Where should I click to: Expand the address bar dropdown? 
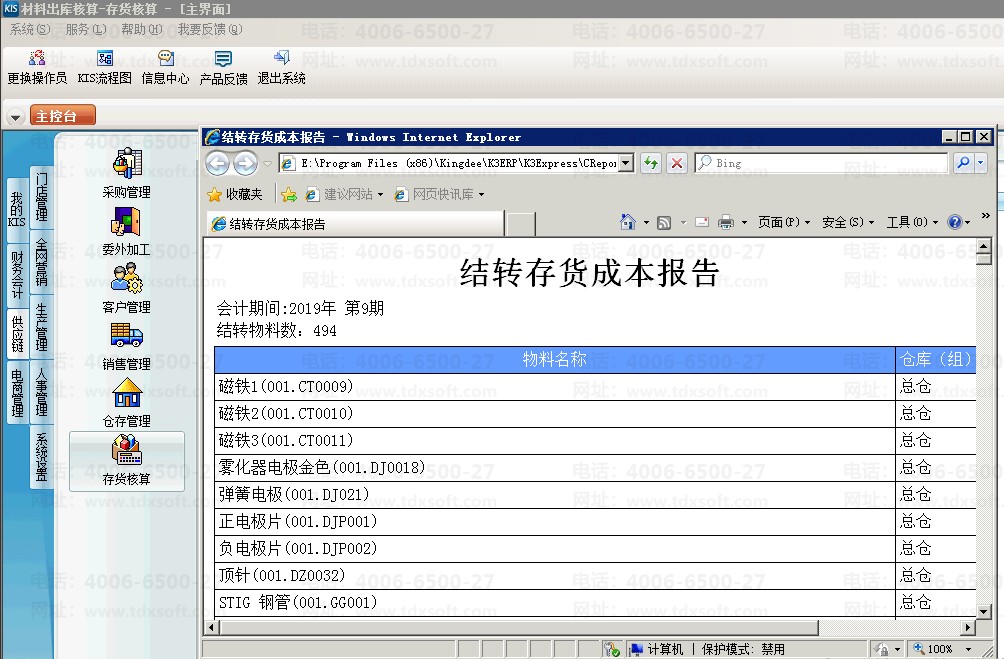[x=626, y=163]
